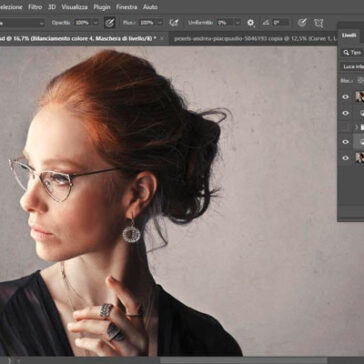Toggle pressure for size icon
Viewport: 364px width, 364px height.
302,23
